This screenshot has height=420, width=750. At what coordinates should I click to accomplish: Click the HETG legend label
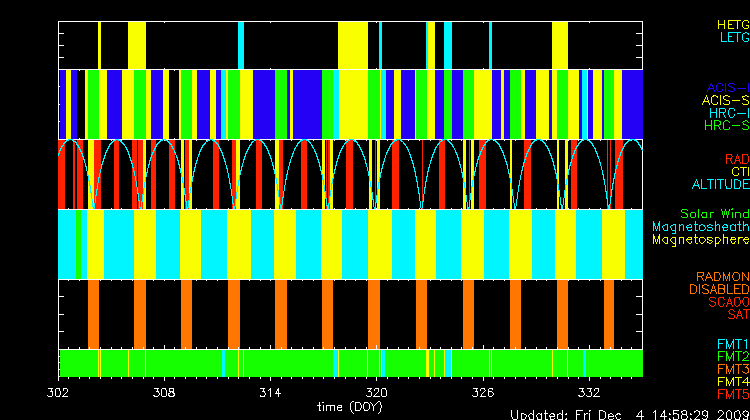732,24
